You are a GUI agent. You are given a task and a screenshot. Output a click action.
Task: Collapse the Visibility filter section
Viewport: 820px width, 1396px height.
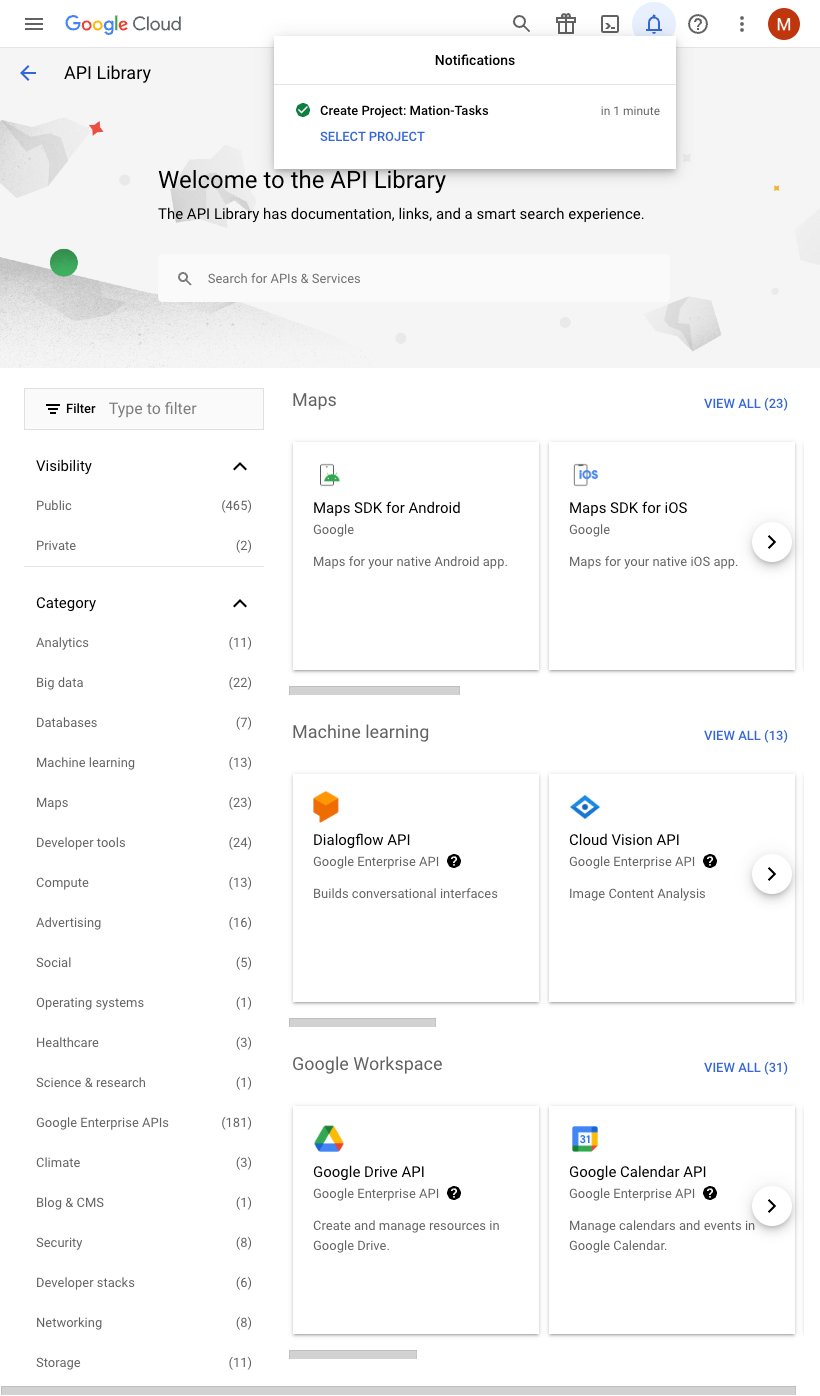[x=240, y=466]
